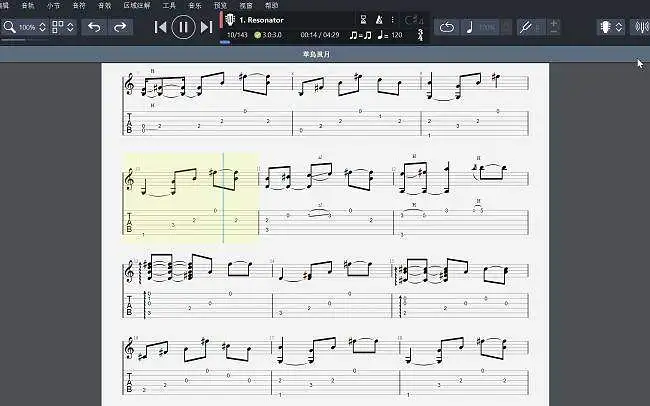650x406 pixels.
Task: Click the triplet feel eighth-note setting
Action: click(x=361, y=35)
